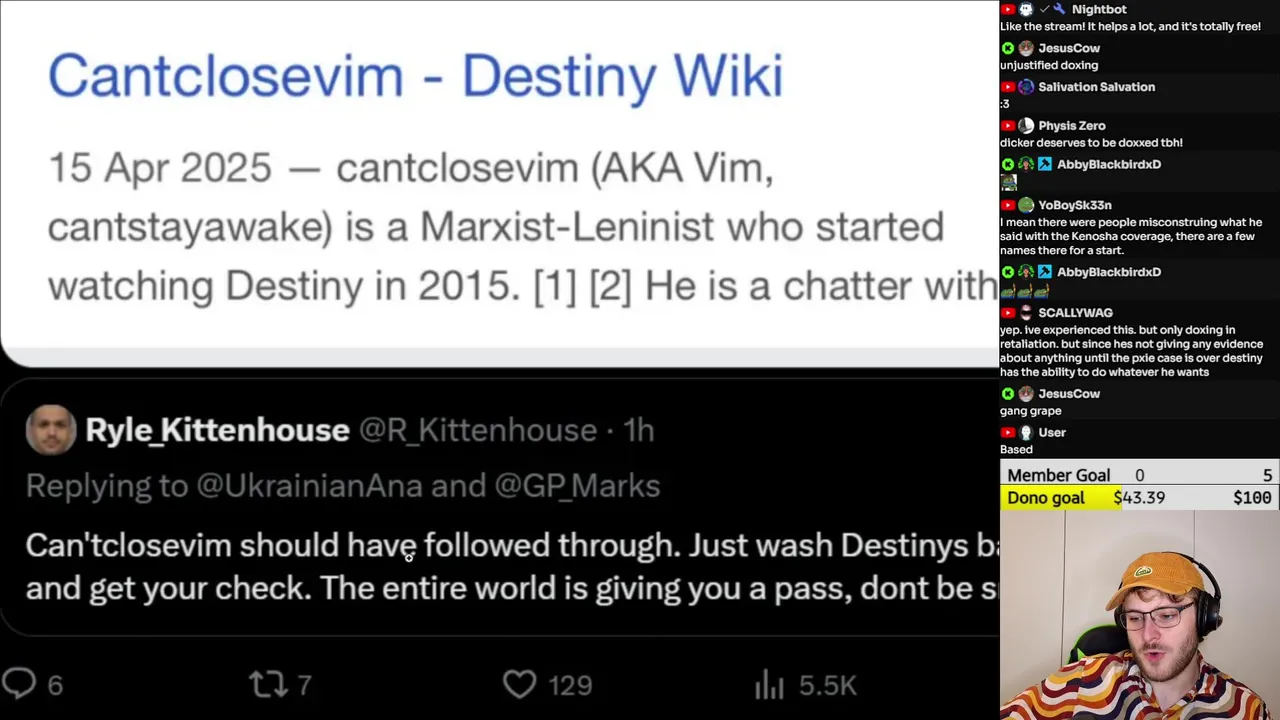Viewport: 1280px width, 720px height.
Task: Open the @R_Kittenhouse handle
Action: pos(478,430)
